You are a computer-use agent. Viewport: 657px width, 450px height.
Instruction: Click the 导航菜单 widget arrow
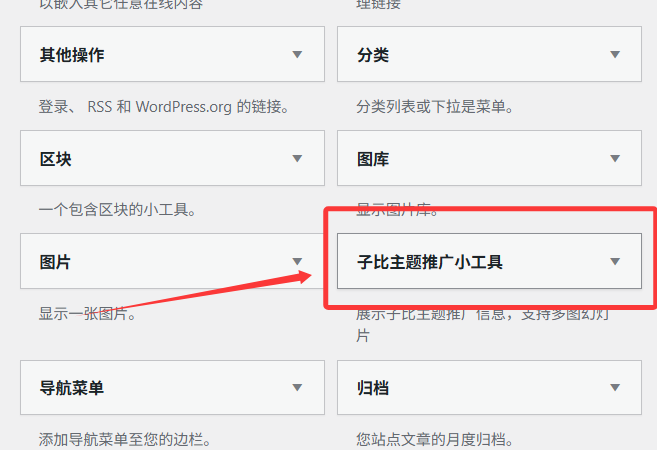point(297,388)
